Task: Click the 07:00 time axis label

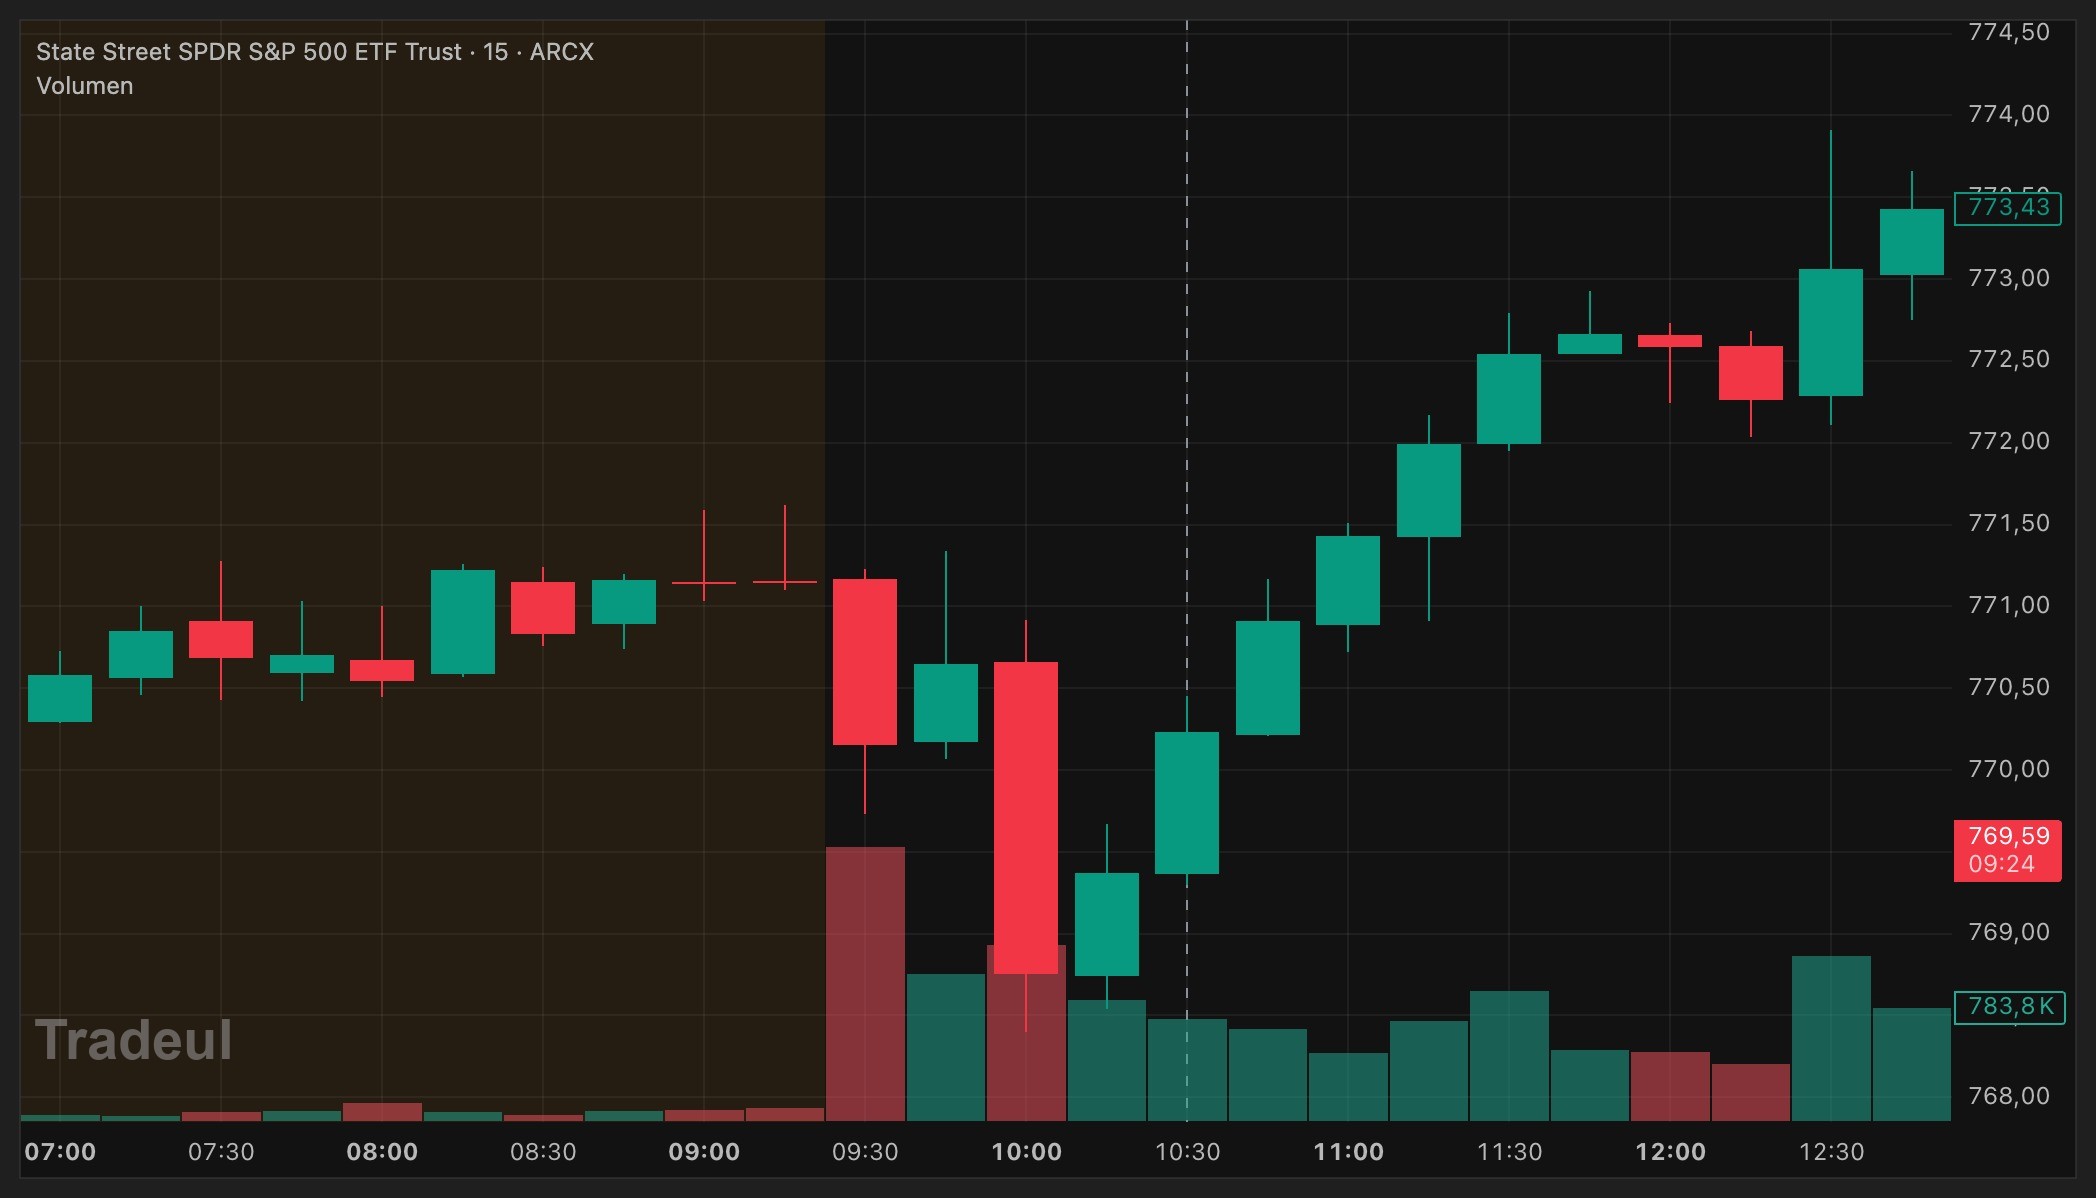Action: (x=60, y=1152)
